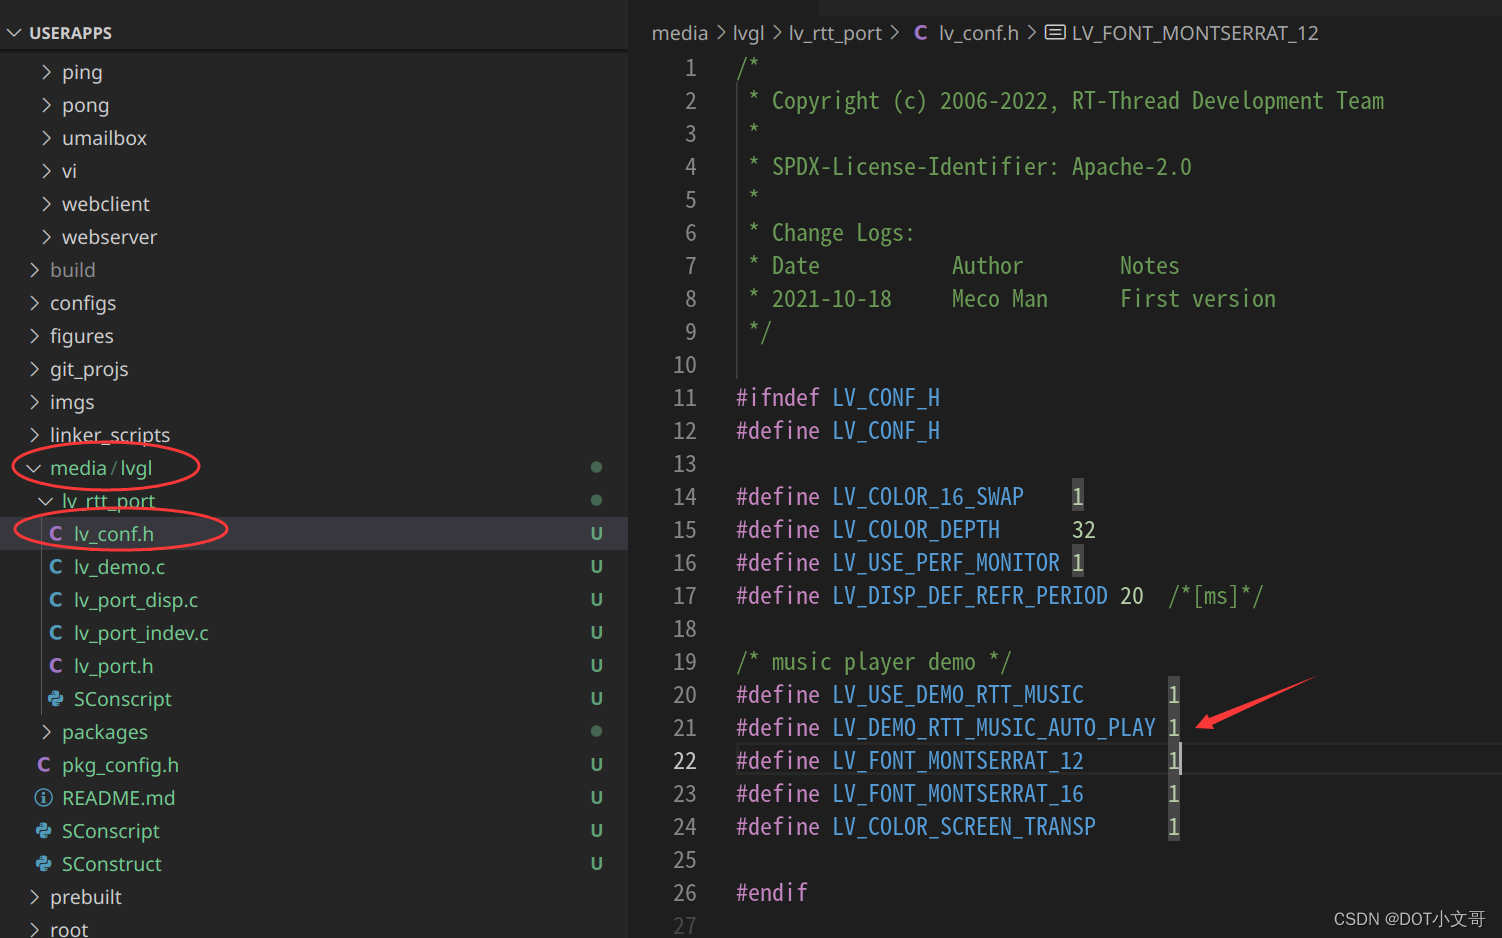The image size is (1502, 938).
Task: Click the LV_FONT_MONTSERRAT_16 macro name
Action: (x=958, y=794)
